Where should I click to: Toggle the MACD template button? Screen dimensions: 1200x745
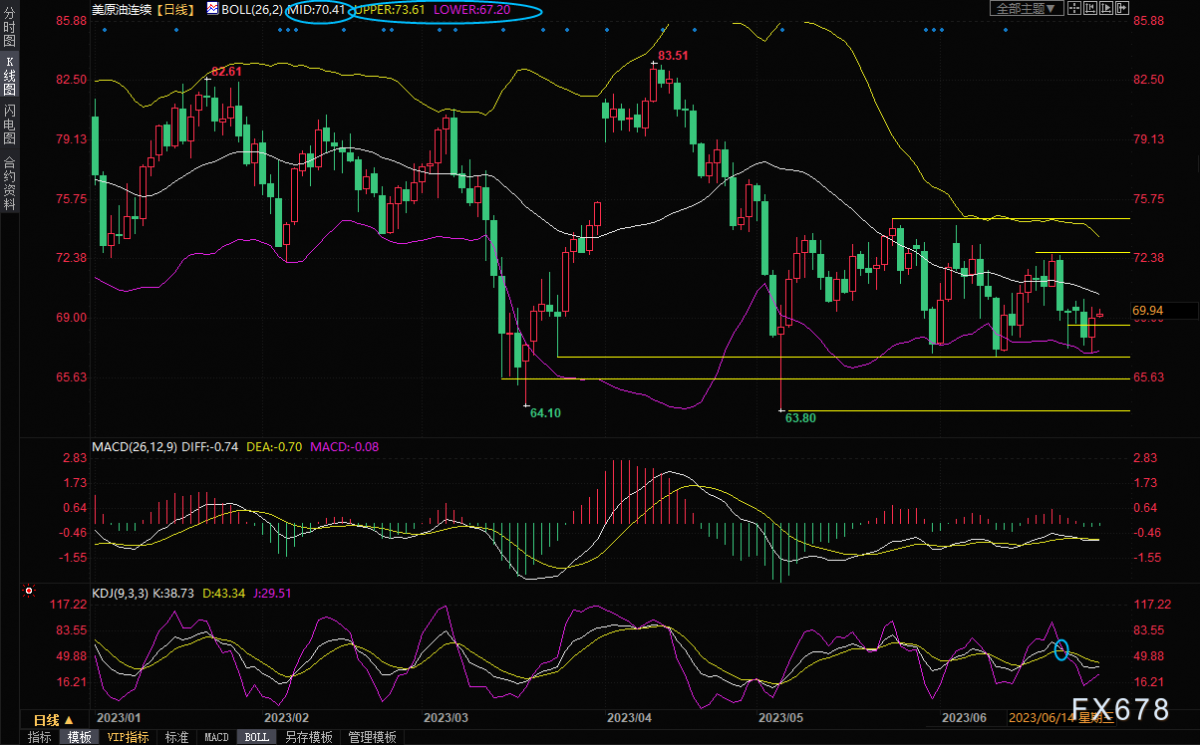click(x=216, y=737)
